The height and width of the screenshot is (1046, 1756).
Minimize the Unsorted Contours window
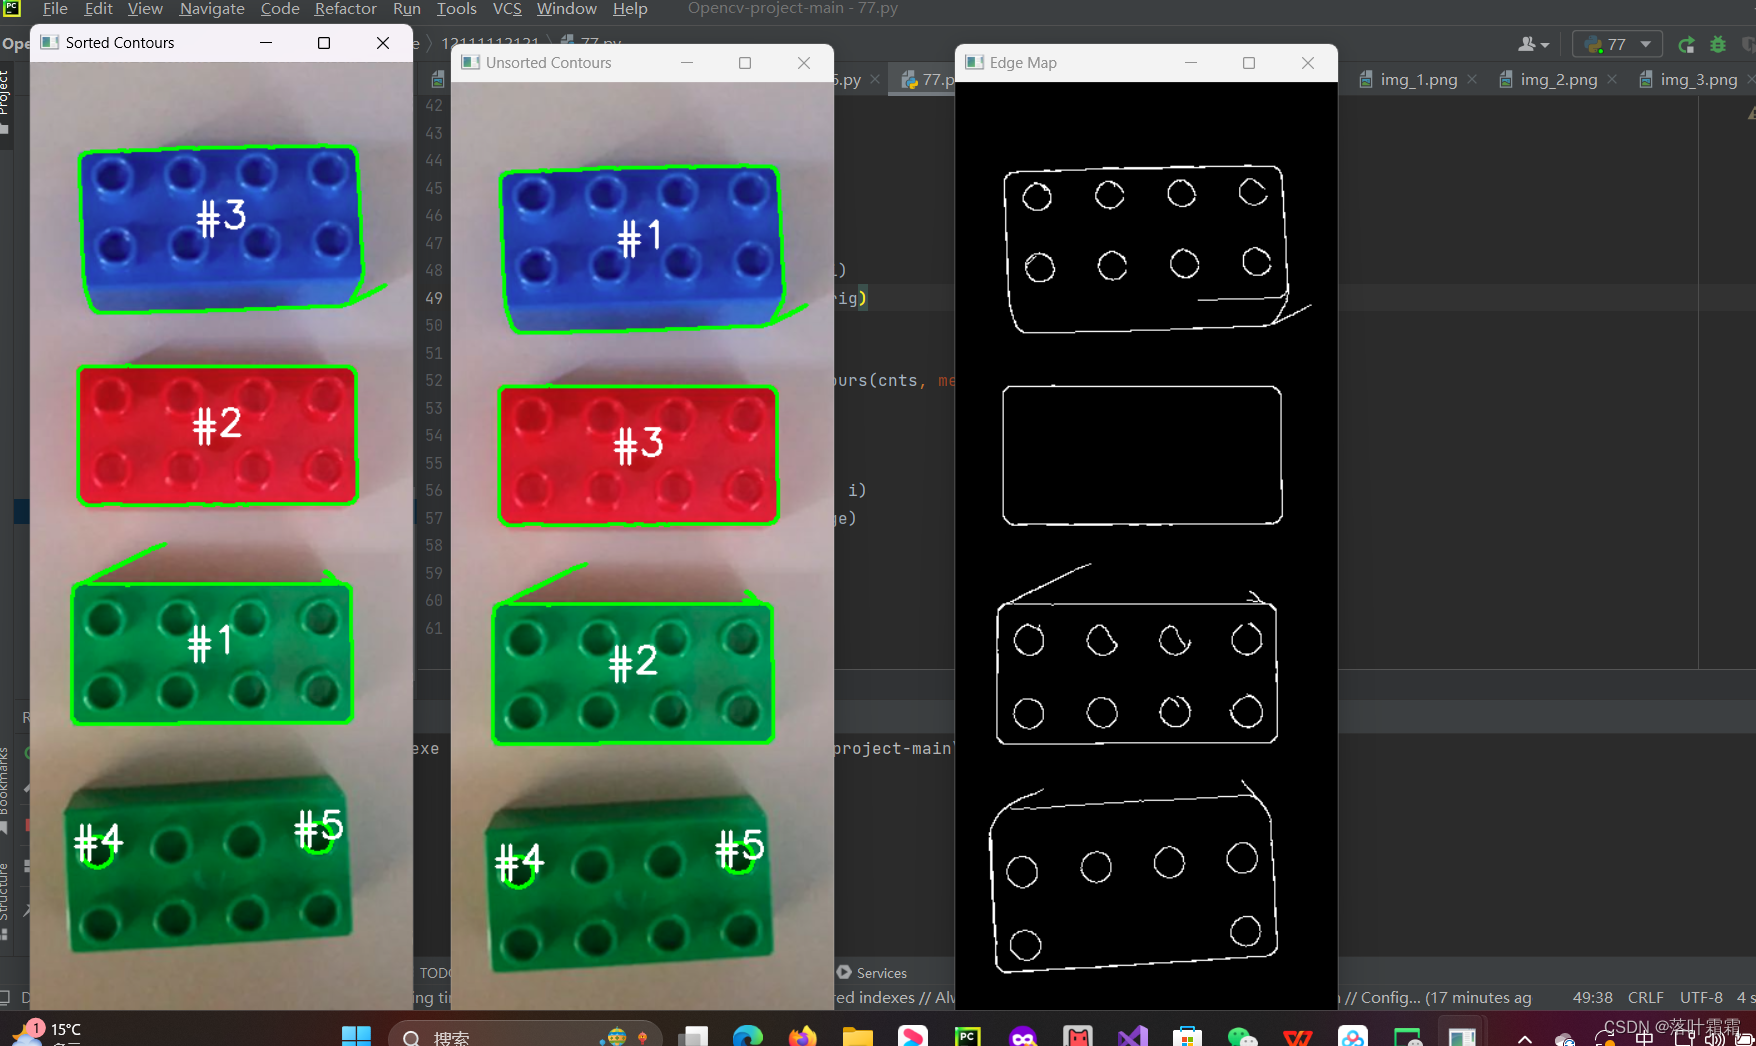(687, 62)
